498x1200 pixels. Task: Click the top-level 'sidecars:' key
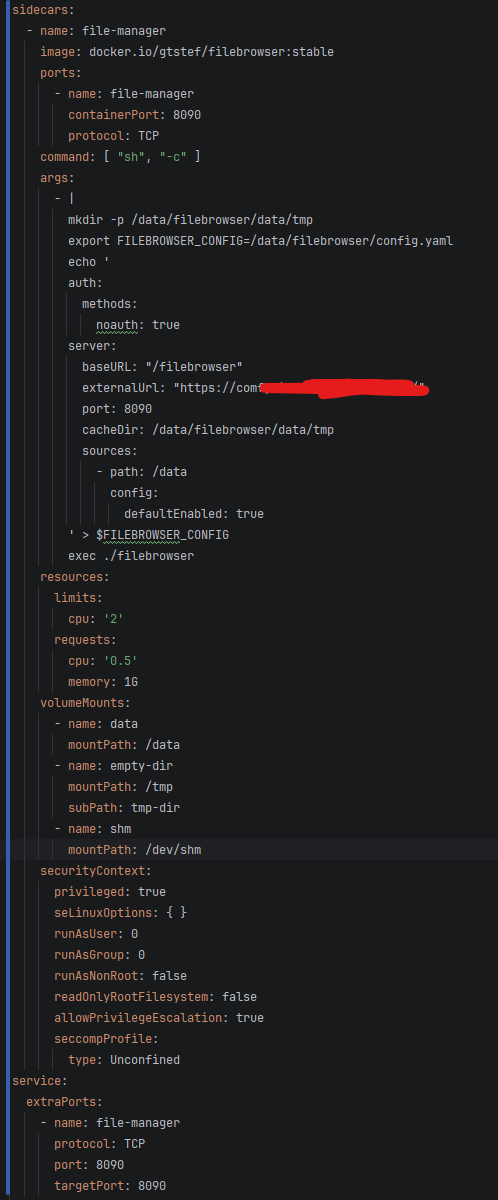[x=41, y=9]
